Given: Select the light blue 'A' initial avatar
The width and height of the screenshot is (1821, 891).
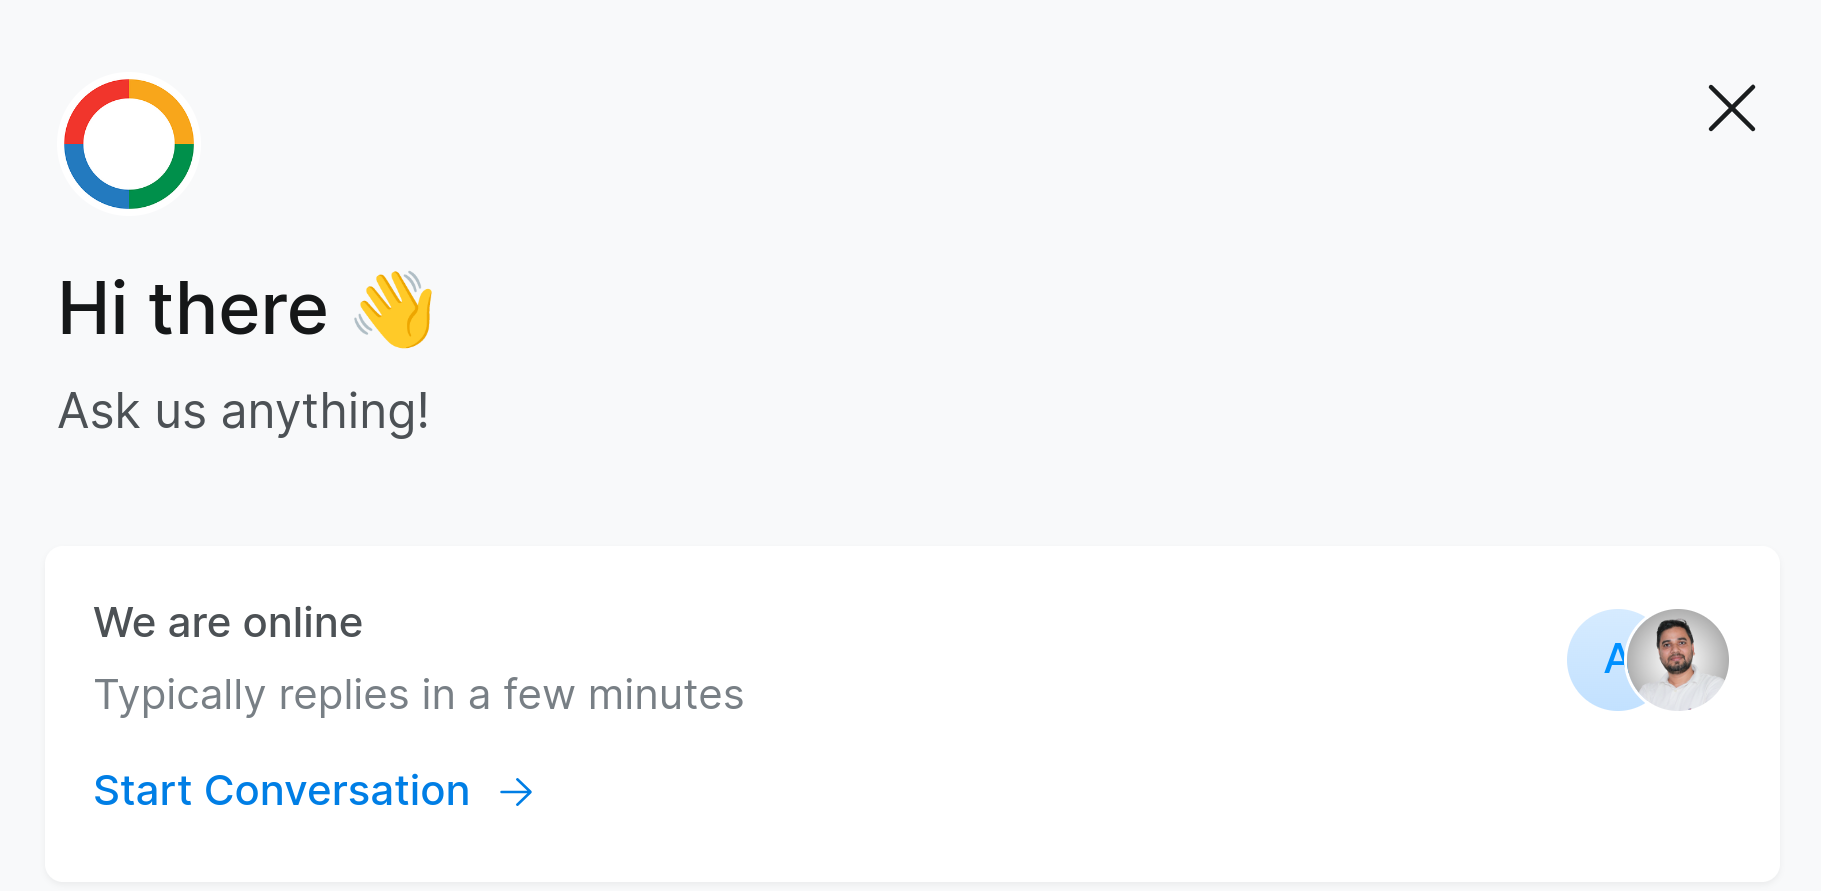Looking at the screenshot, I should [1598, 660].
